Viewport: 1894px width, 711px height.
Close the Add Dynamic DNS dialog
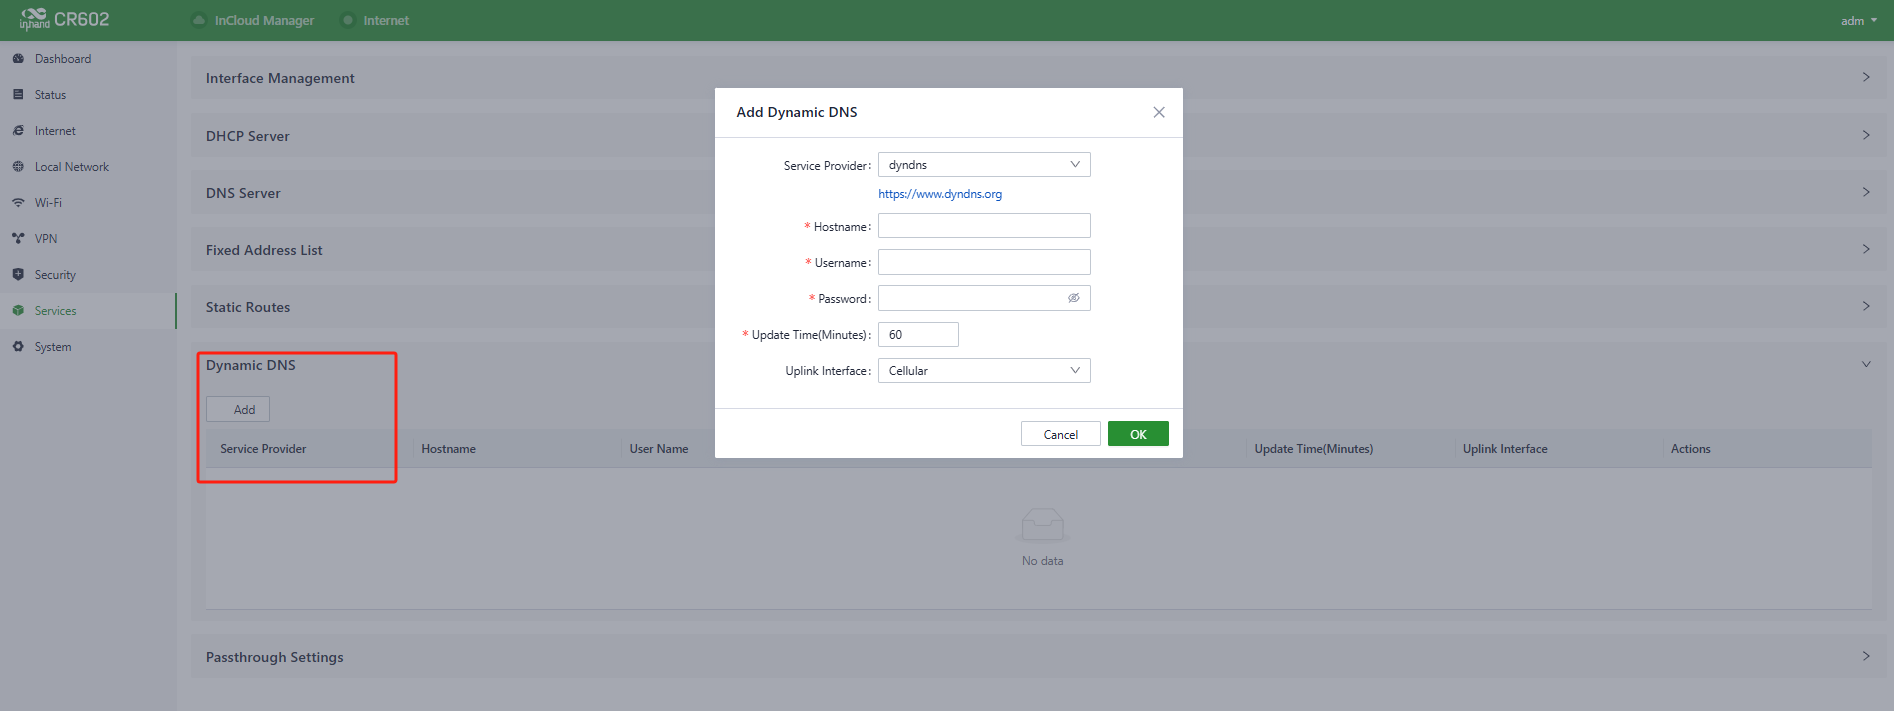tap(1159, 112)
